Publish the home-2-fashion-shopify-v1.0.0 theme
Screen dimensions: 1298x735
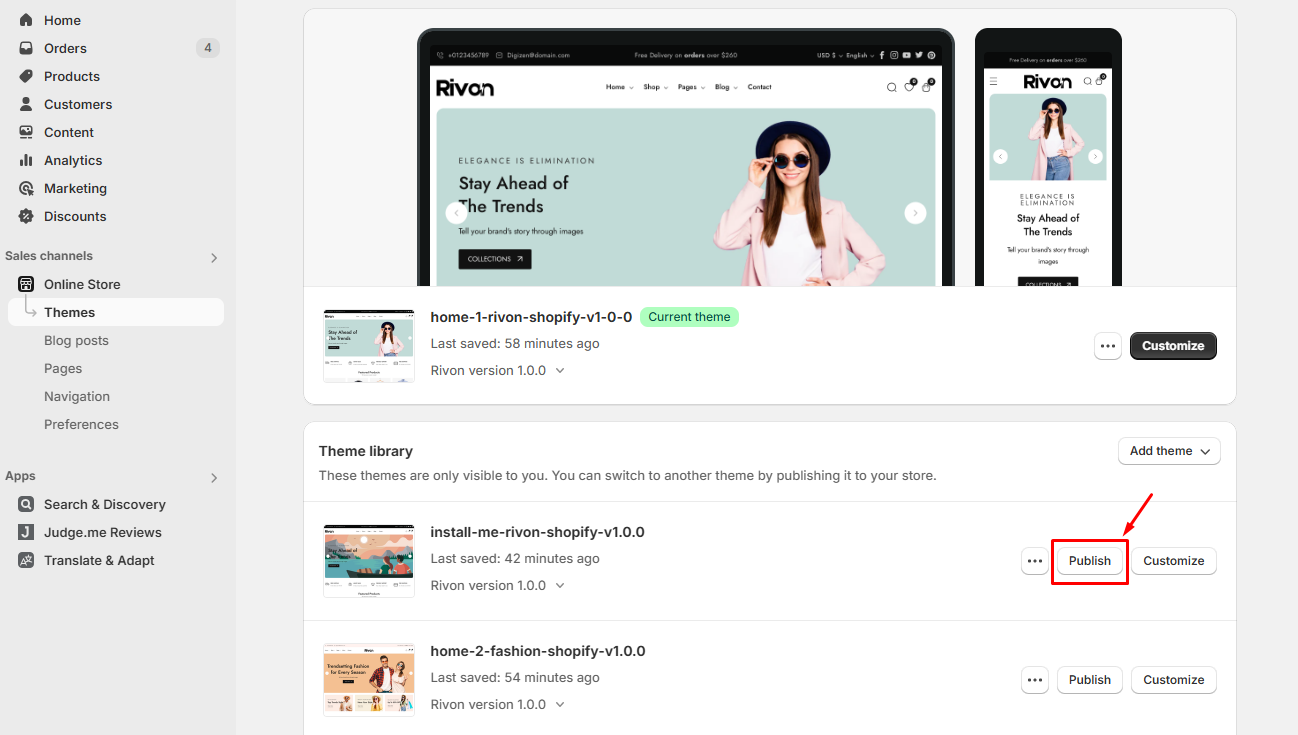click(1090, 680)
